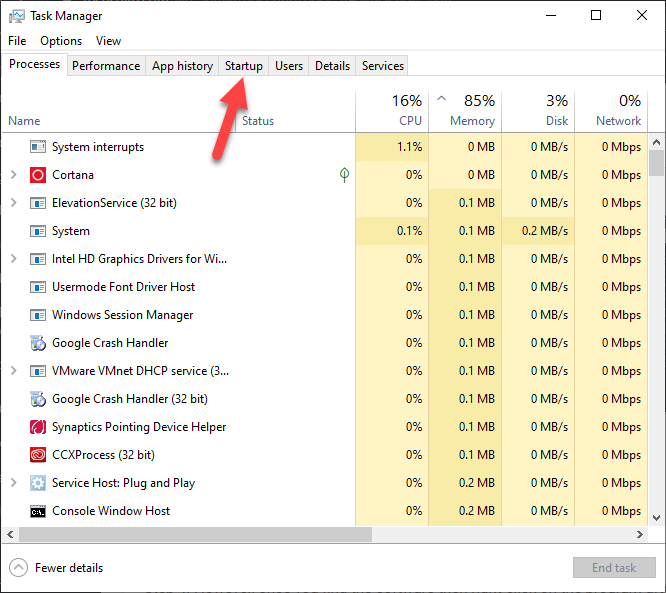
Task: Click the Task Manager title bar icon
Action: tap(17, 16)
